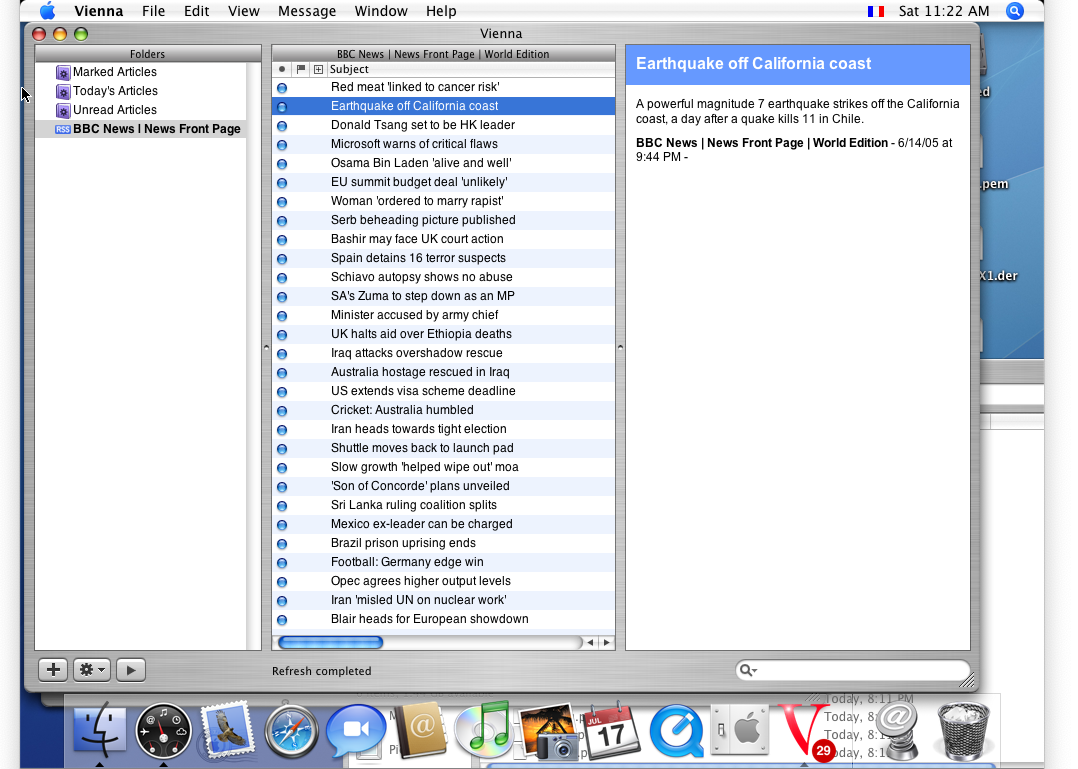
Task: Toggle unread dot for 'Osama Bin Laden alive and well'
Action: tap(282, 164)
